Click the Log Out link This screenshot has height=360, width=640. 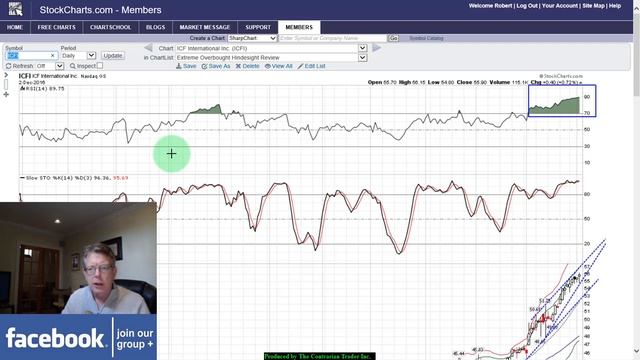tap(527, 6)
